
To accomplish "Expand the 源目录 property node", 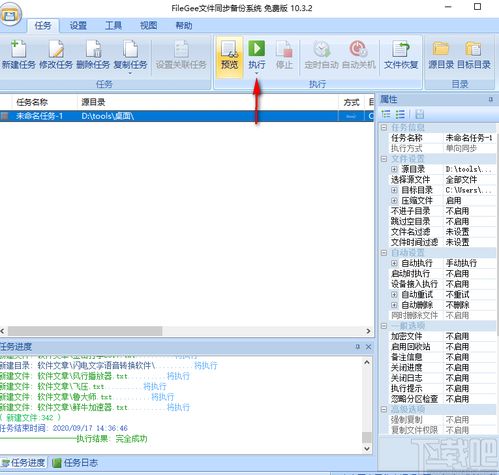I will tap(394, 169).
